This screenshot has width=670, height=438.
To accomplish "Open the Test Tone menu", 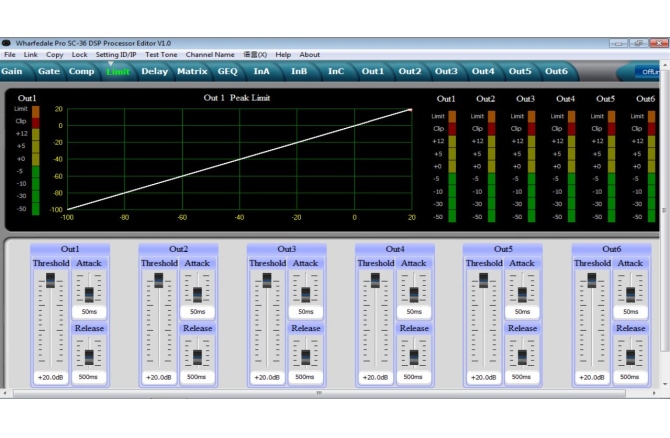I will click(x=161, y=55).
